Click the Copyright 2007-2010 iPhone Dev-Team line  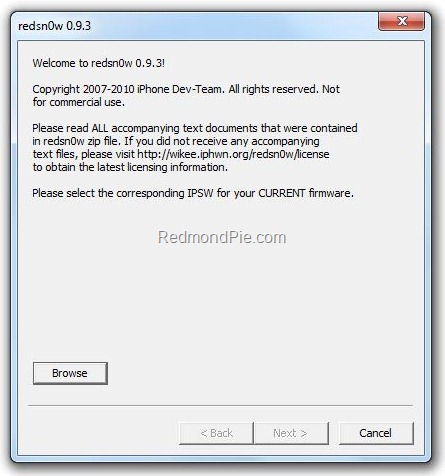coord(186,89)
